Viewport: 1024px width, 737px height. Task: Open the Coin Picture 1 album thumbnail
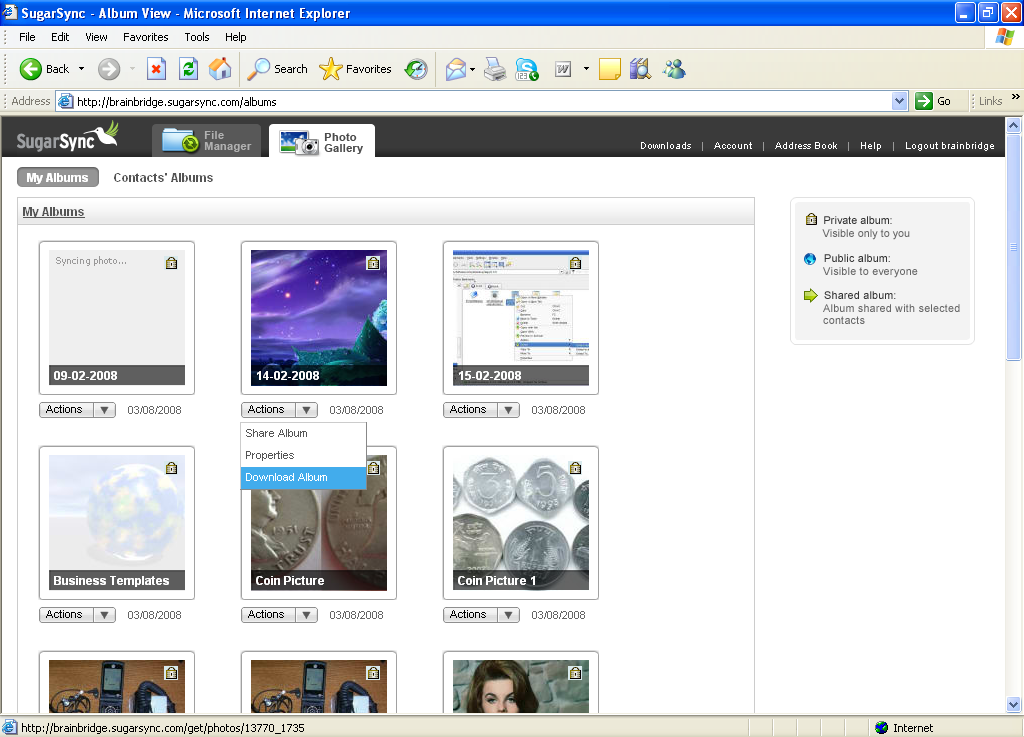[x=520, y=522]
